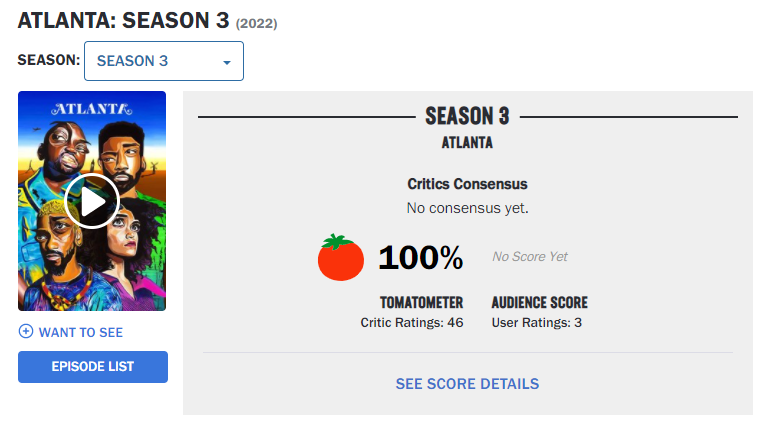The image size is (770, 422).
Task: Click the No consensus yet text
Action: click(x=467, y=208)
